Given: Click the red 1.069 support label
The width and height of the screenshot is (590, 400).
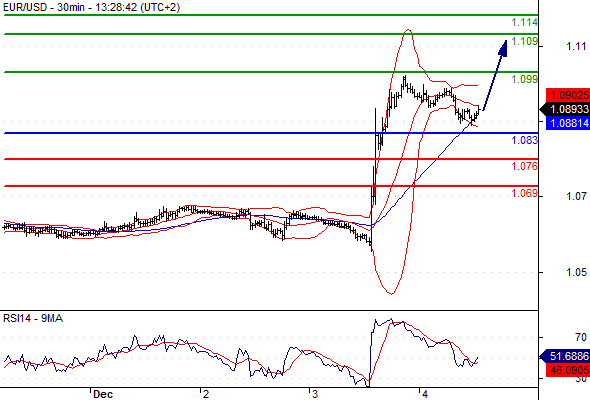Looking at the screenshot, I should click(525, 193).
